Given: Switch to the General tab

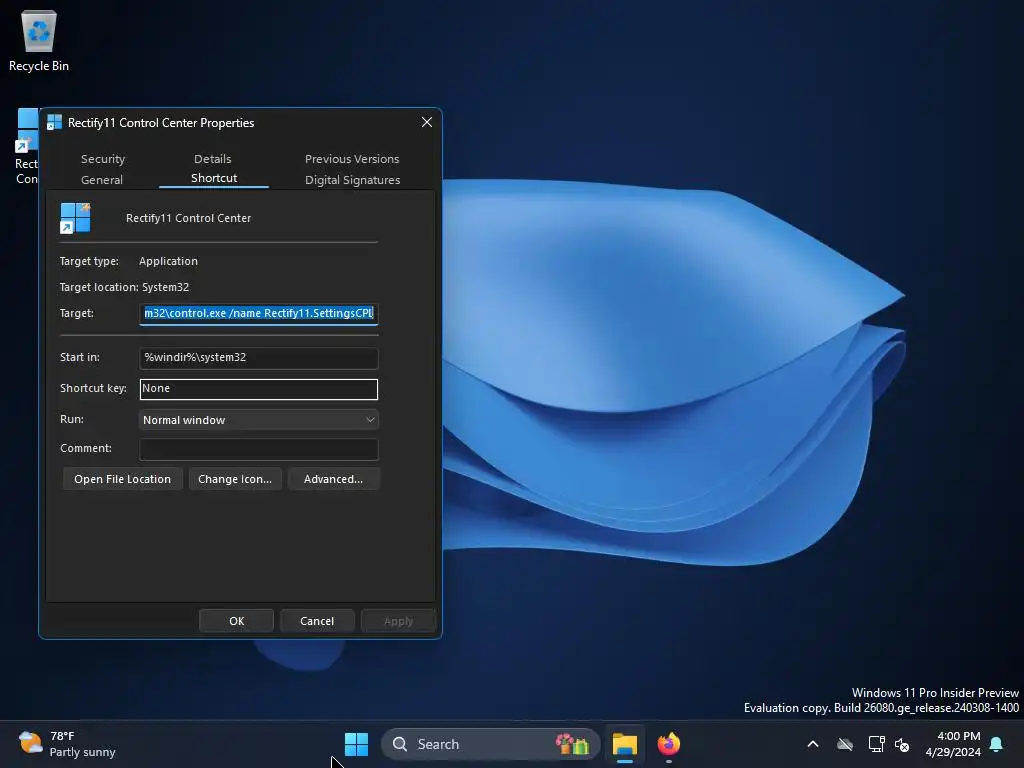Looking at the screenshot, I should point(102,180).
